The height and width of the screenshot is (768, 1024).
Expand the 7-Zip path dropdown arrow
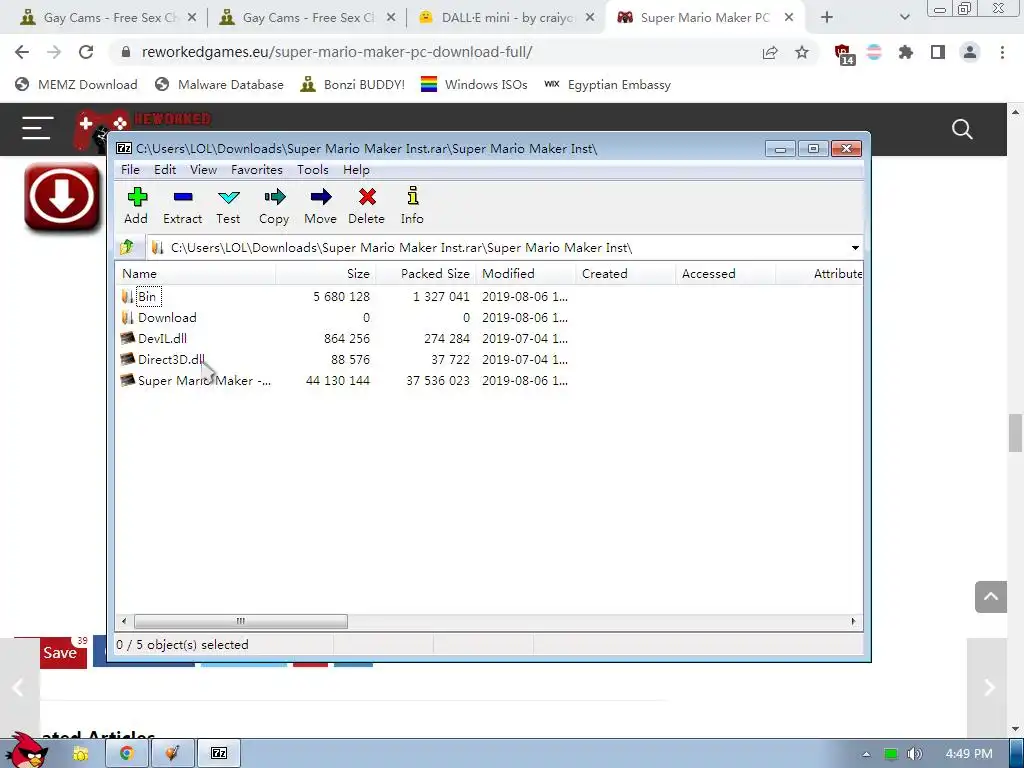855,248
